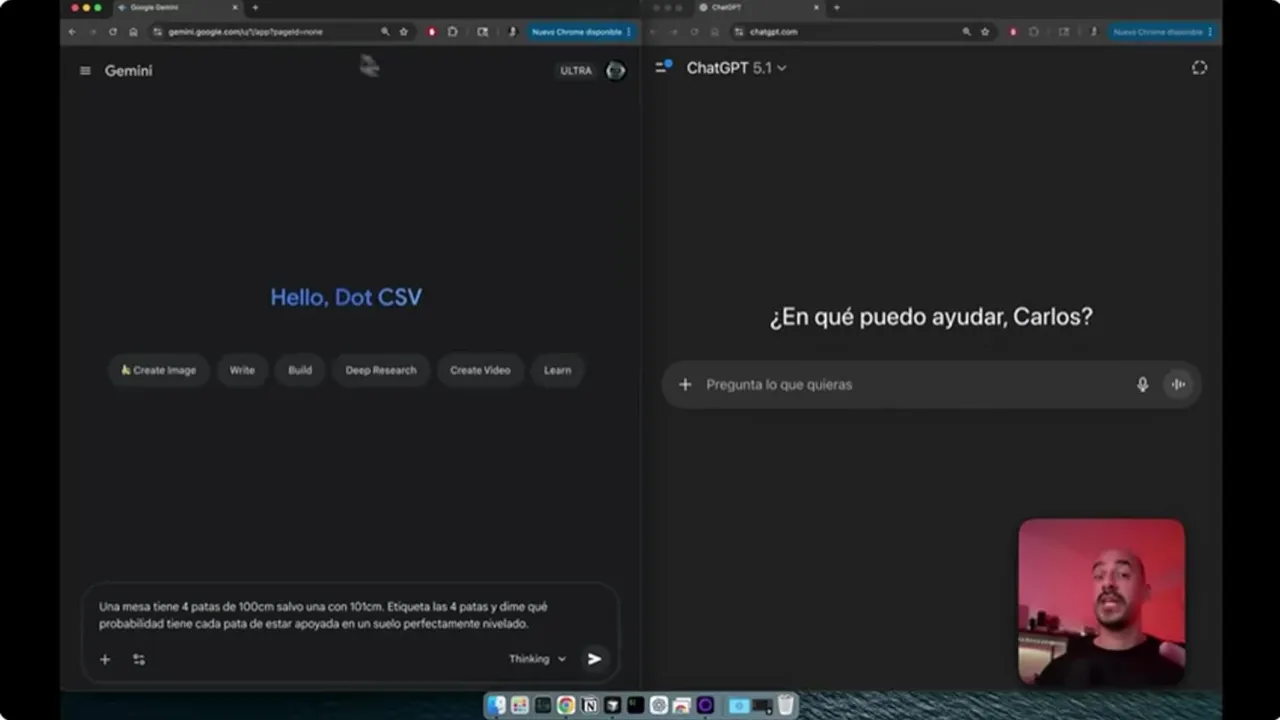Open Notion from the Dock

point(589,706)
